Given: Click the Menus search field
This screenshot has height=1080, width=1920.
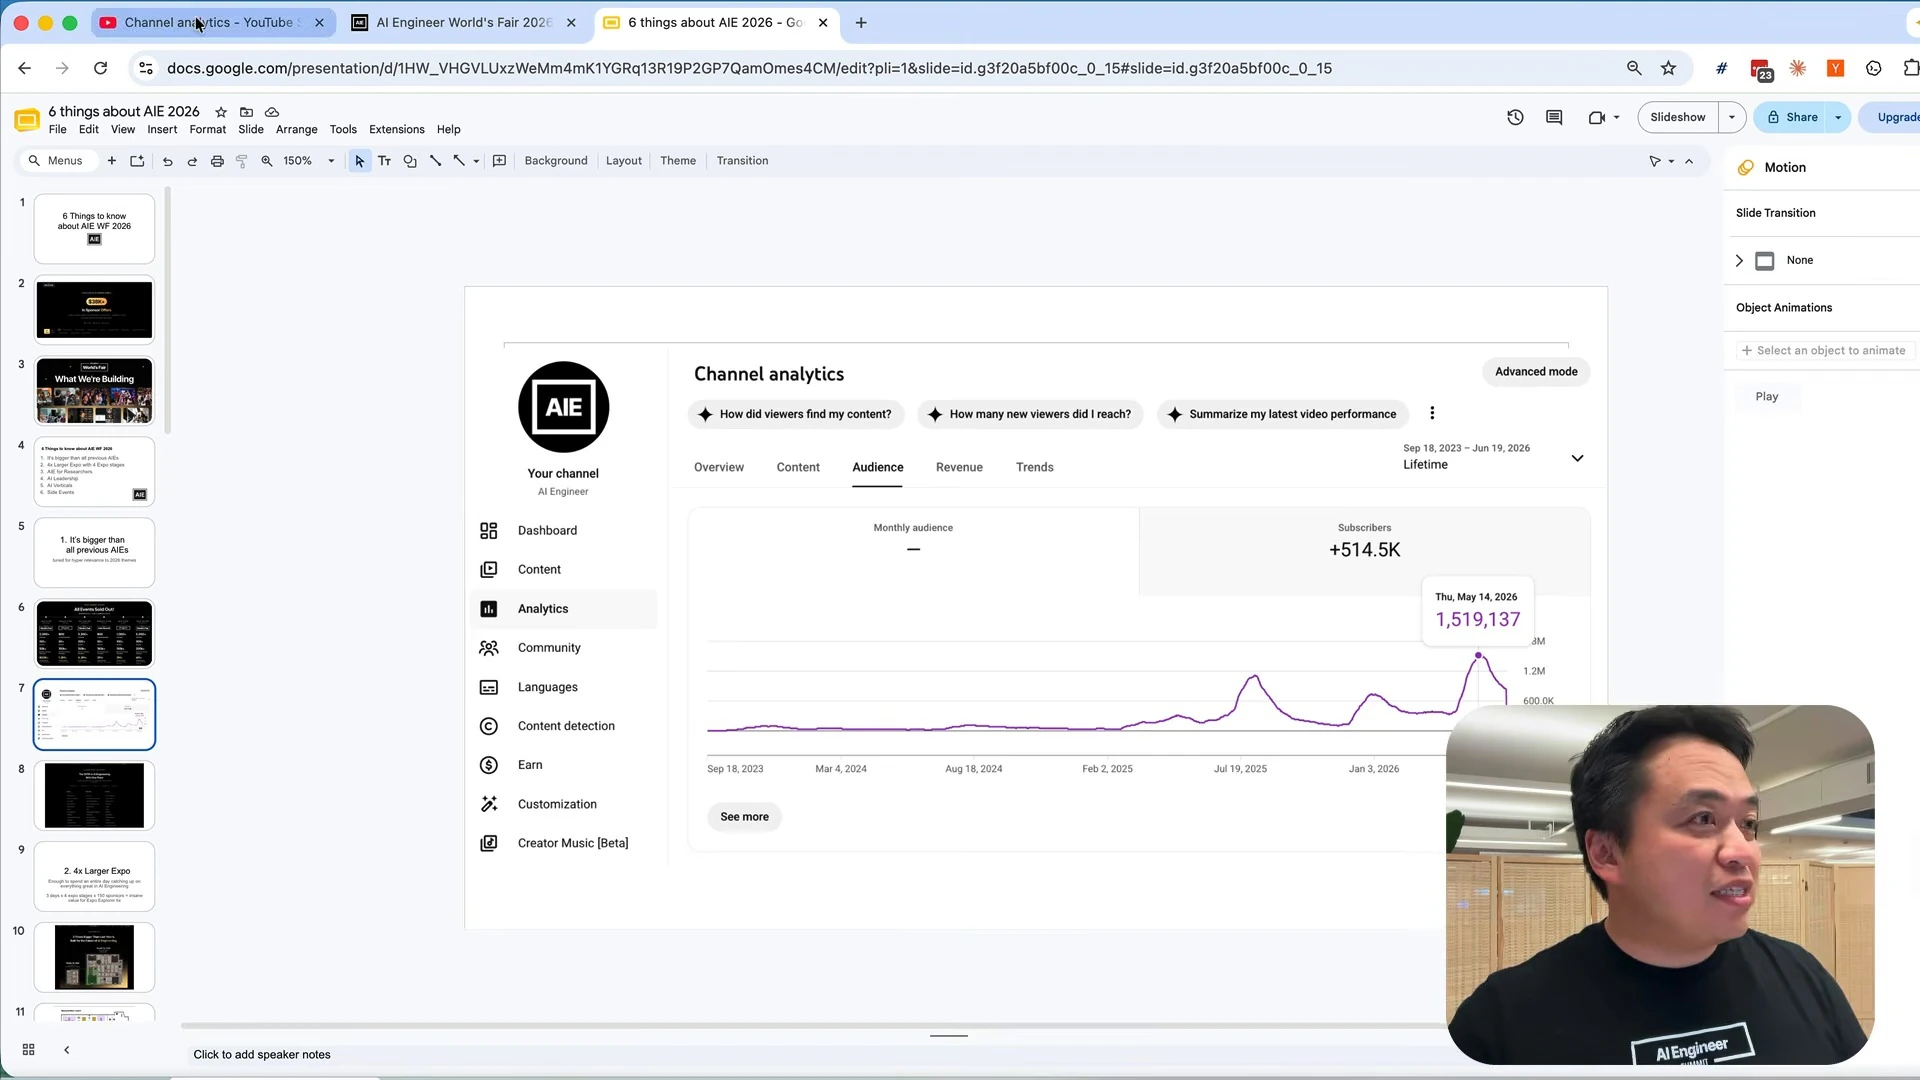Looking at the screenshot, I should click(59, 161).
